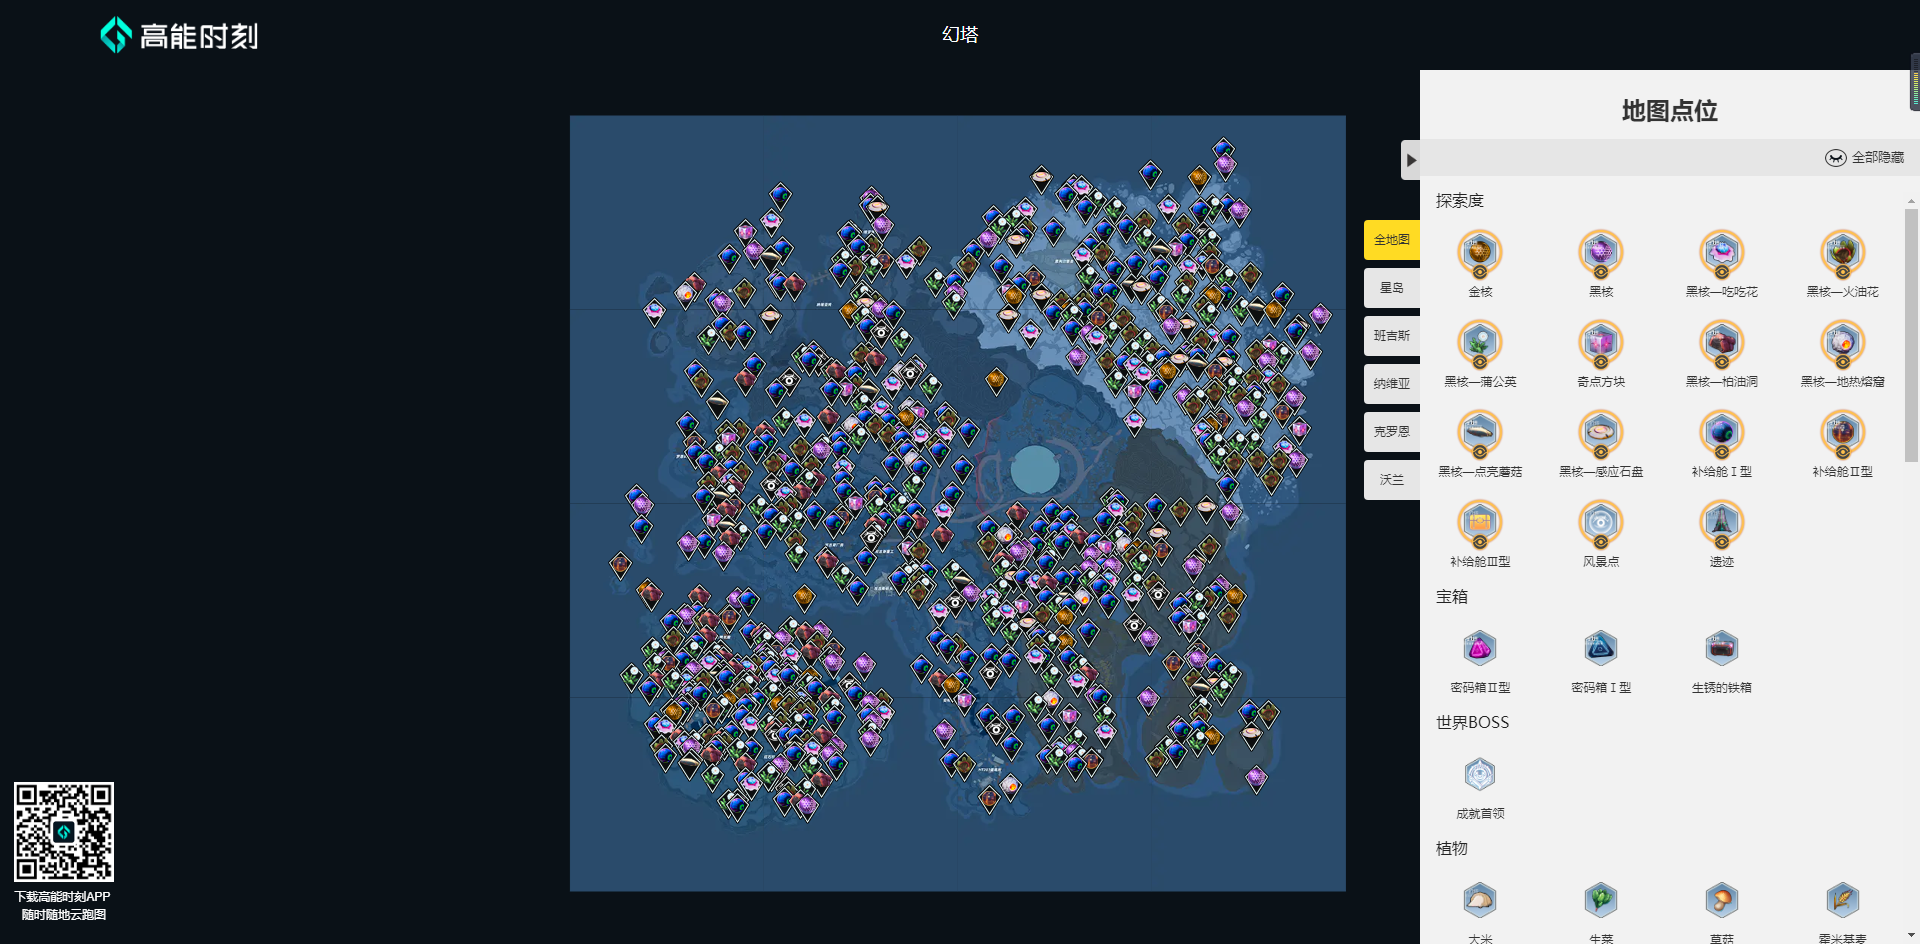Select the 黑核—感应石盘 marker icon
1920x944 pixels.
(x=1601, y=434)
